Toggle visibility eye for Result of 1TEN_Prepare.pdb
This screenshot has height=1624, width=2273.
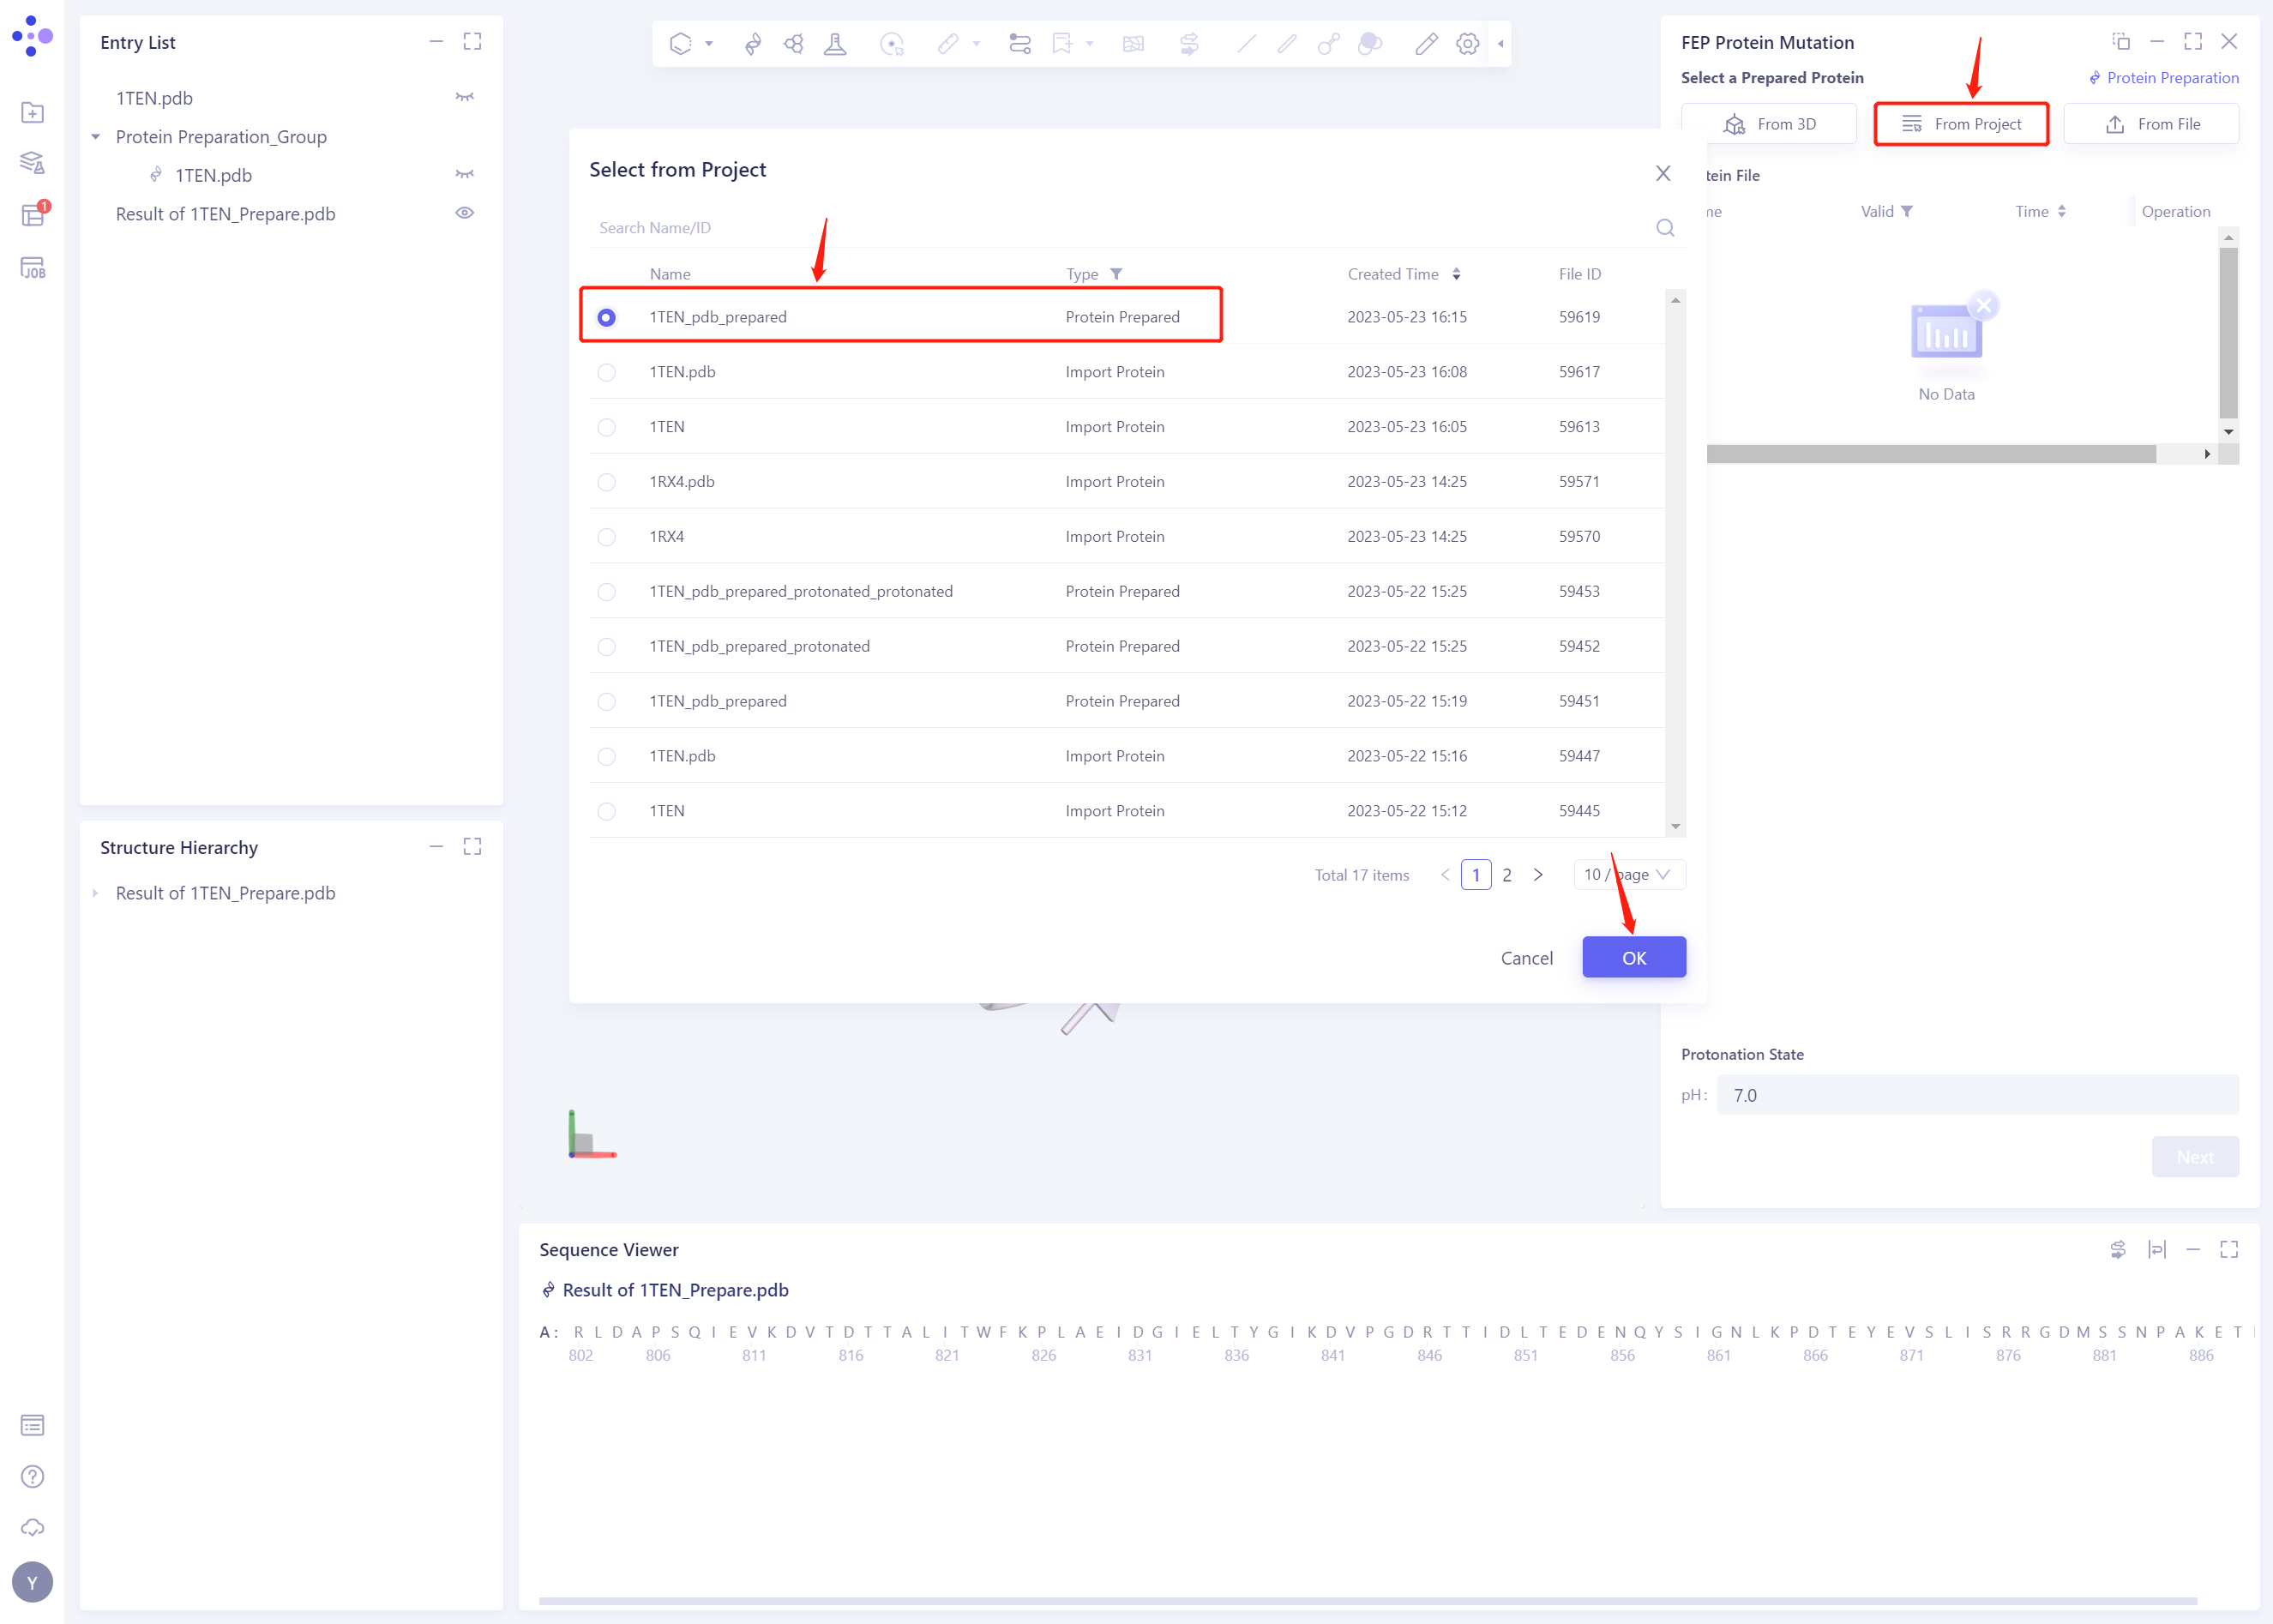tap(464, 213)
